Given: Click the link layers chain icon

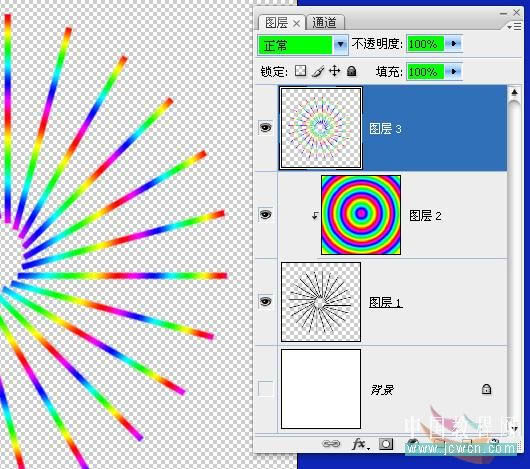Looking at the screenshot, I should click(x=331, y=443).
